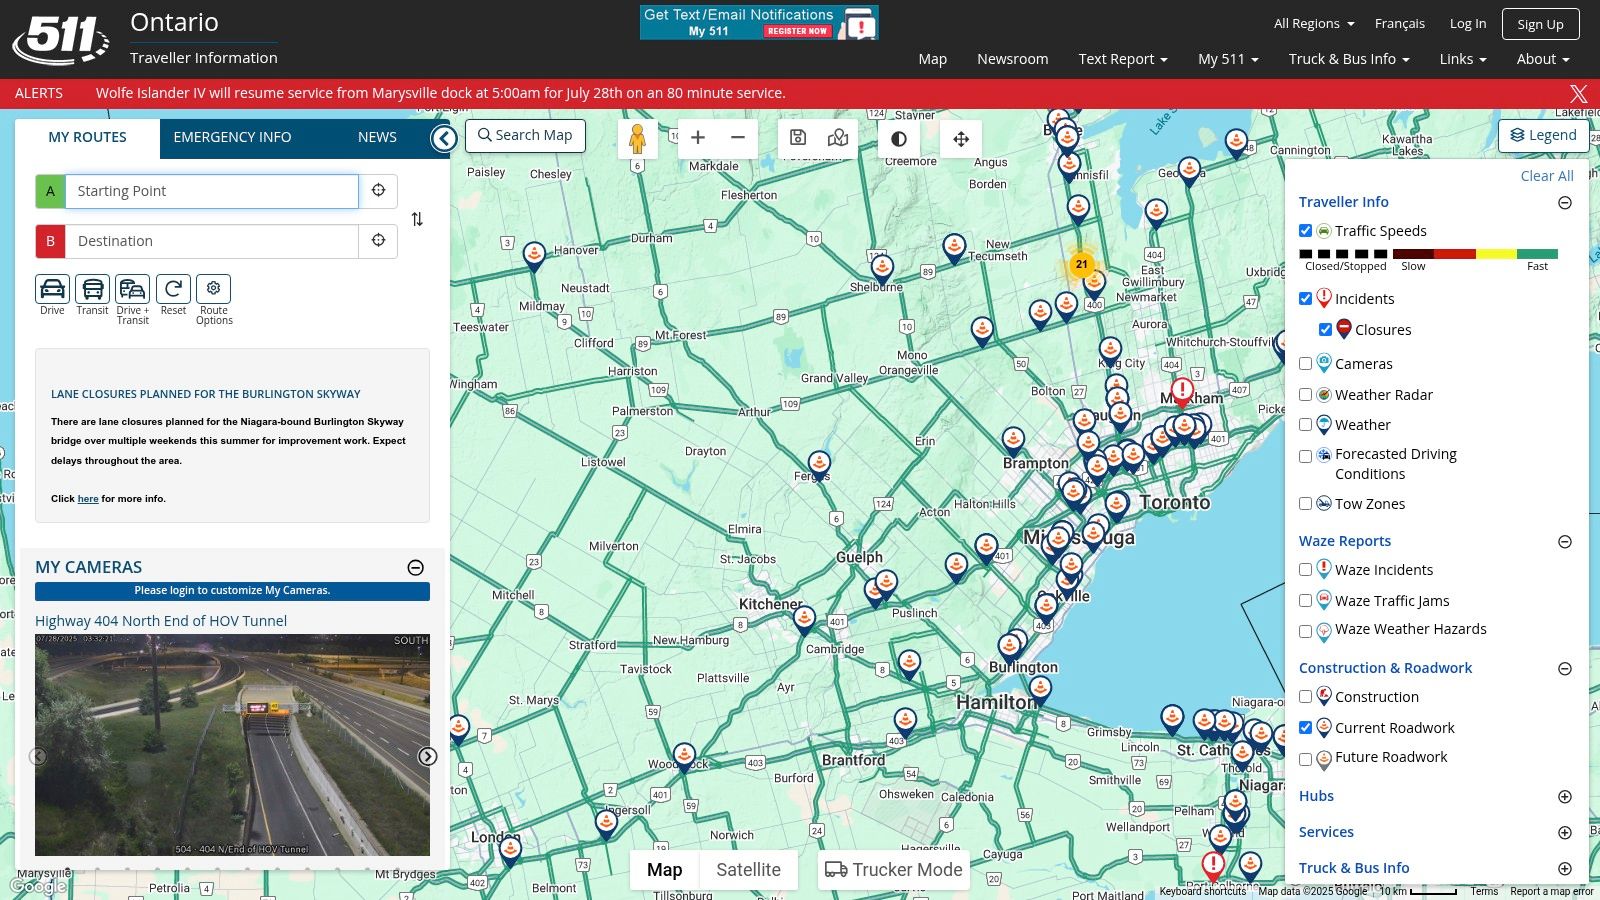Image resolution: width=1600 pixels, height=900 pixels.
Task: Click the Clear All link
Action: pos(1546,176)
